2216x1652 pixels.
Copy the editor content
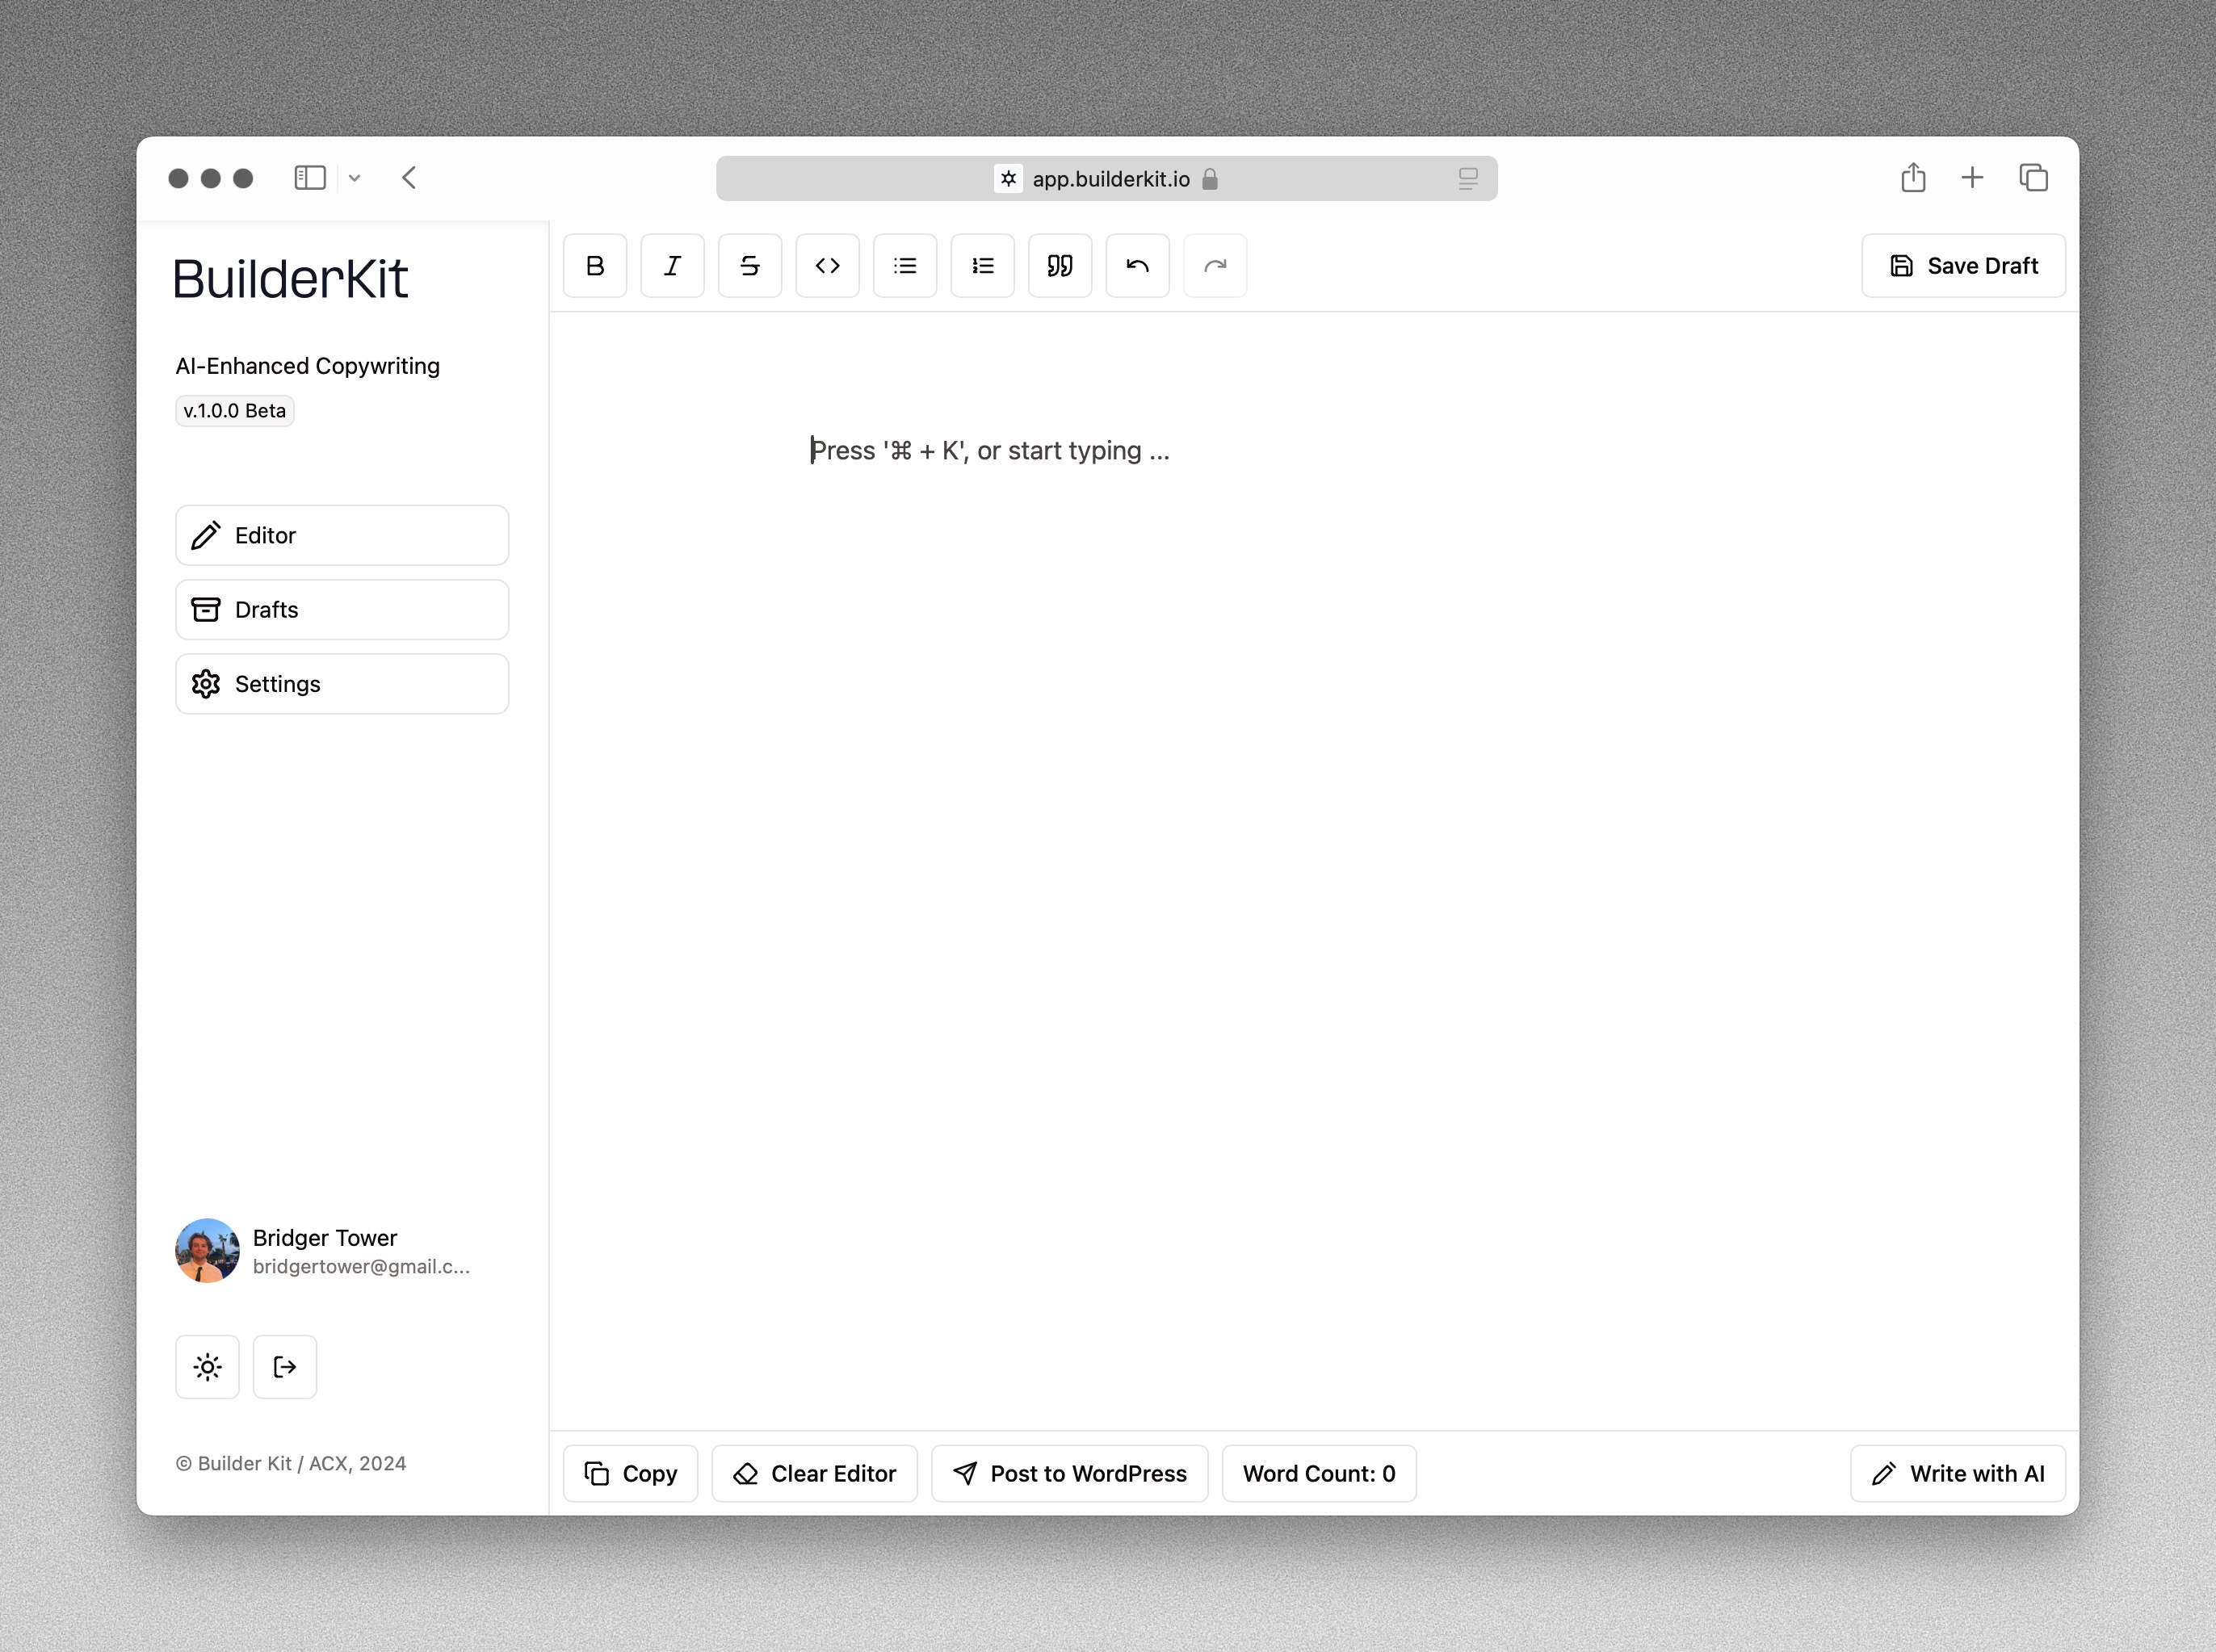click(630, 1474)
